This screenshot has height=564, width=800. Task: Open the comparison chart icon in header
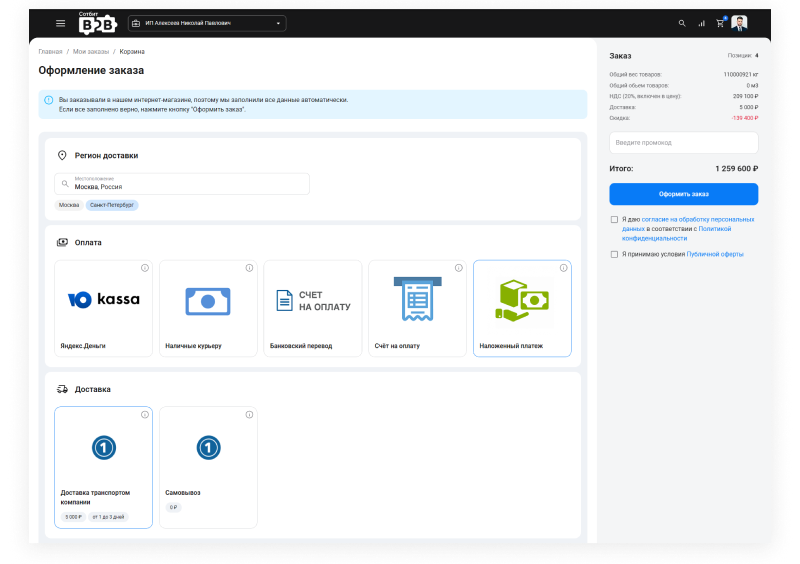pyautogui.click(x=701, y=23)
